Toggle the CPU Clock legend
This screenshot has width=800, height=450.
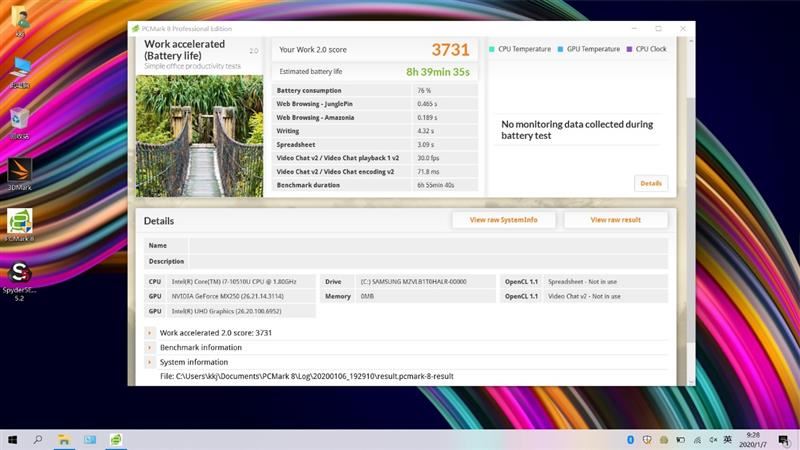tap(646, 49)
